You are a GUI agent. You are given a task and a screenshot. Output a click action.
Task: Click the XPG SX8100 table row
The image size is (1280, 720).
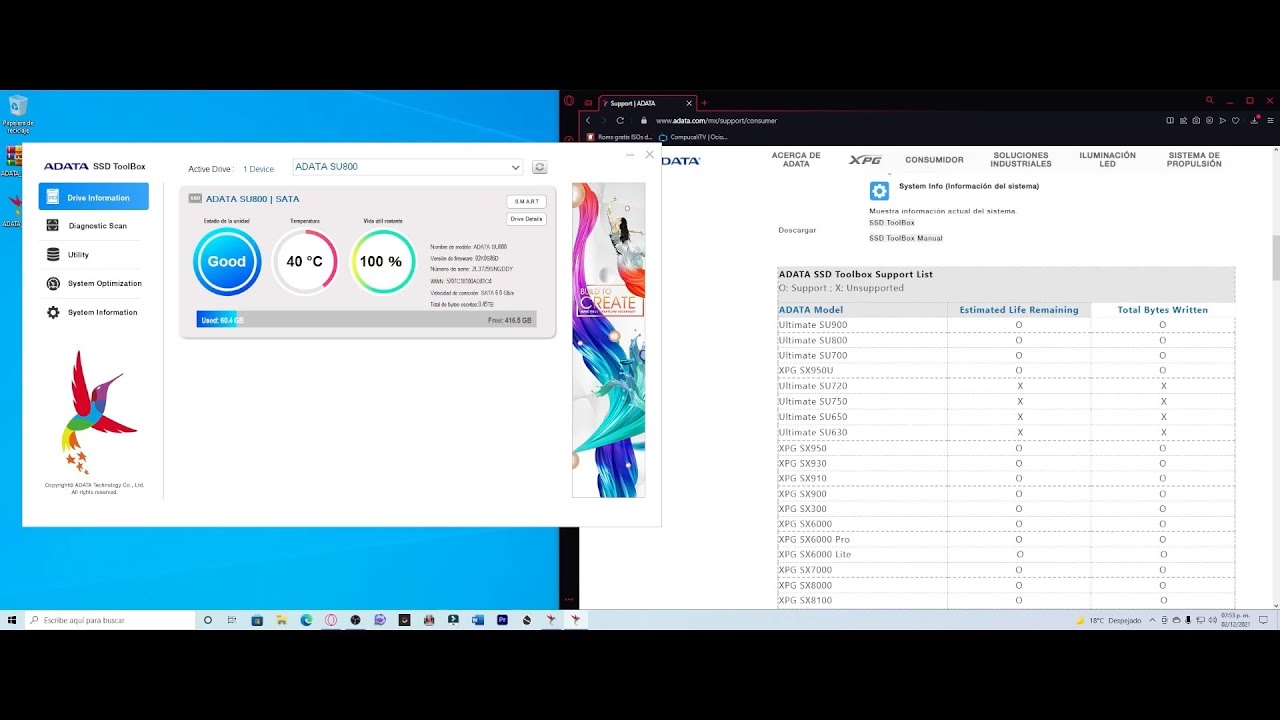click(x=1006, y=600)
